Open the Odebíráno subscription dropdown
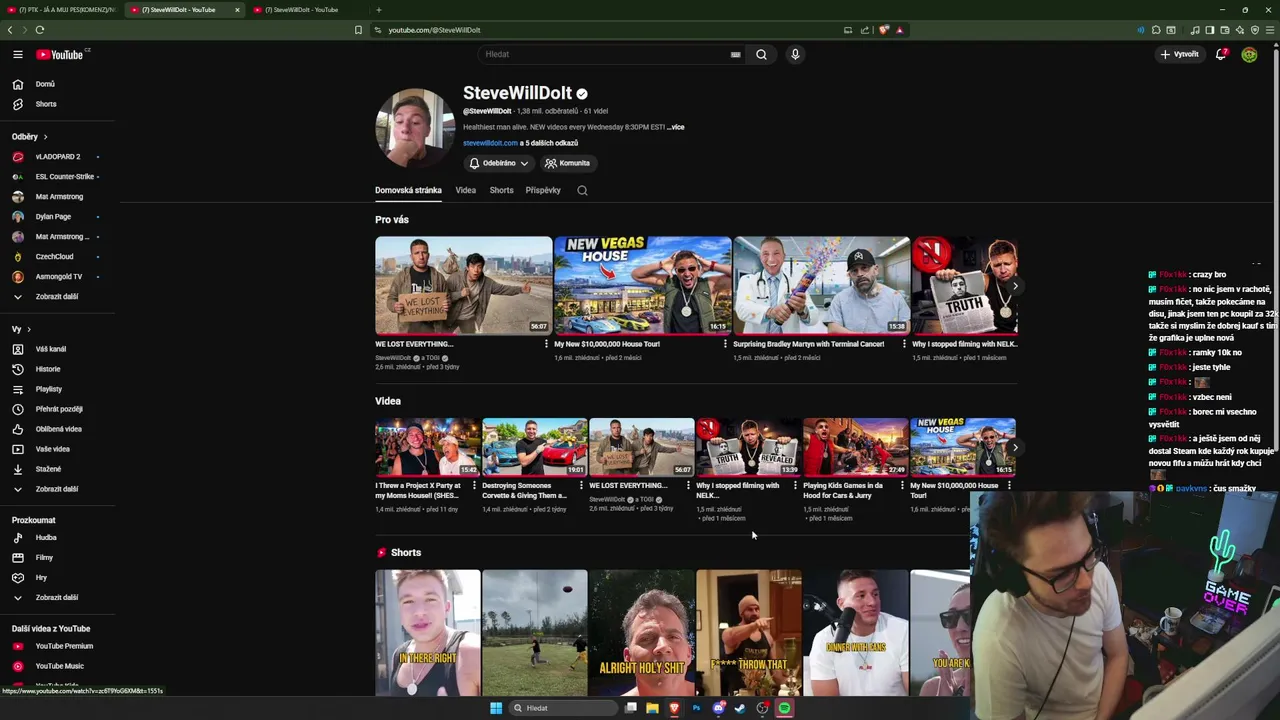 pos(498,163)
